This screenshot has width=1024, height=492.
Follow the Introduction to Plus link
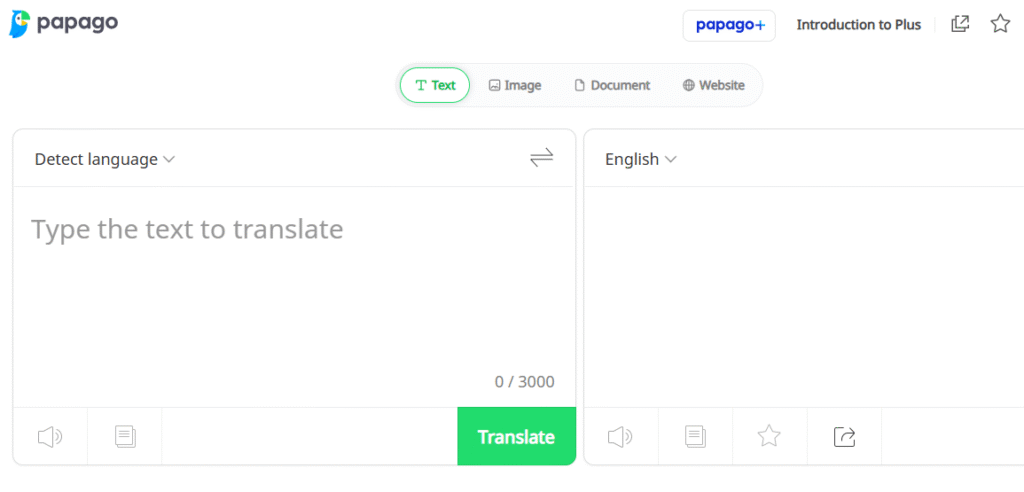pyautogui.click(x=858, y=25)
